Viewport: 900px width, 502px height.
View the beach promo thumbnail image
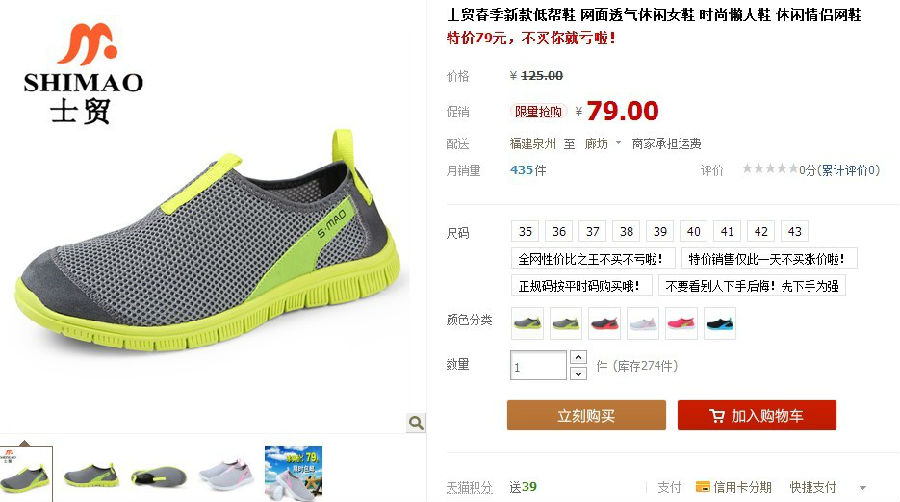tap(293, 474)
